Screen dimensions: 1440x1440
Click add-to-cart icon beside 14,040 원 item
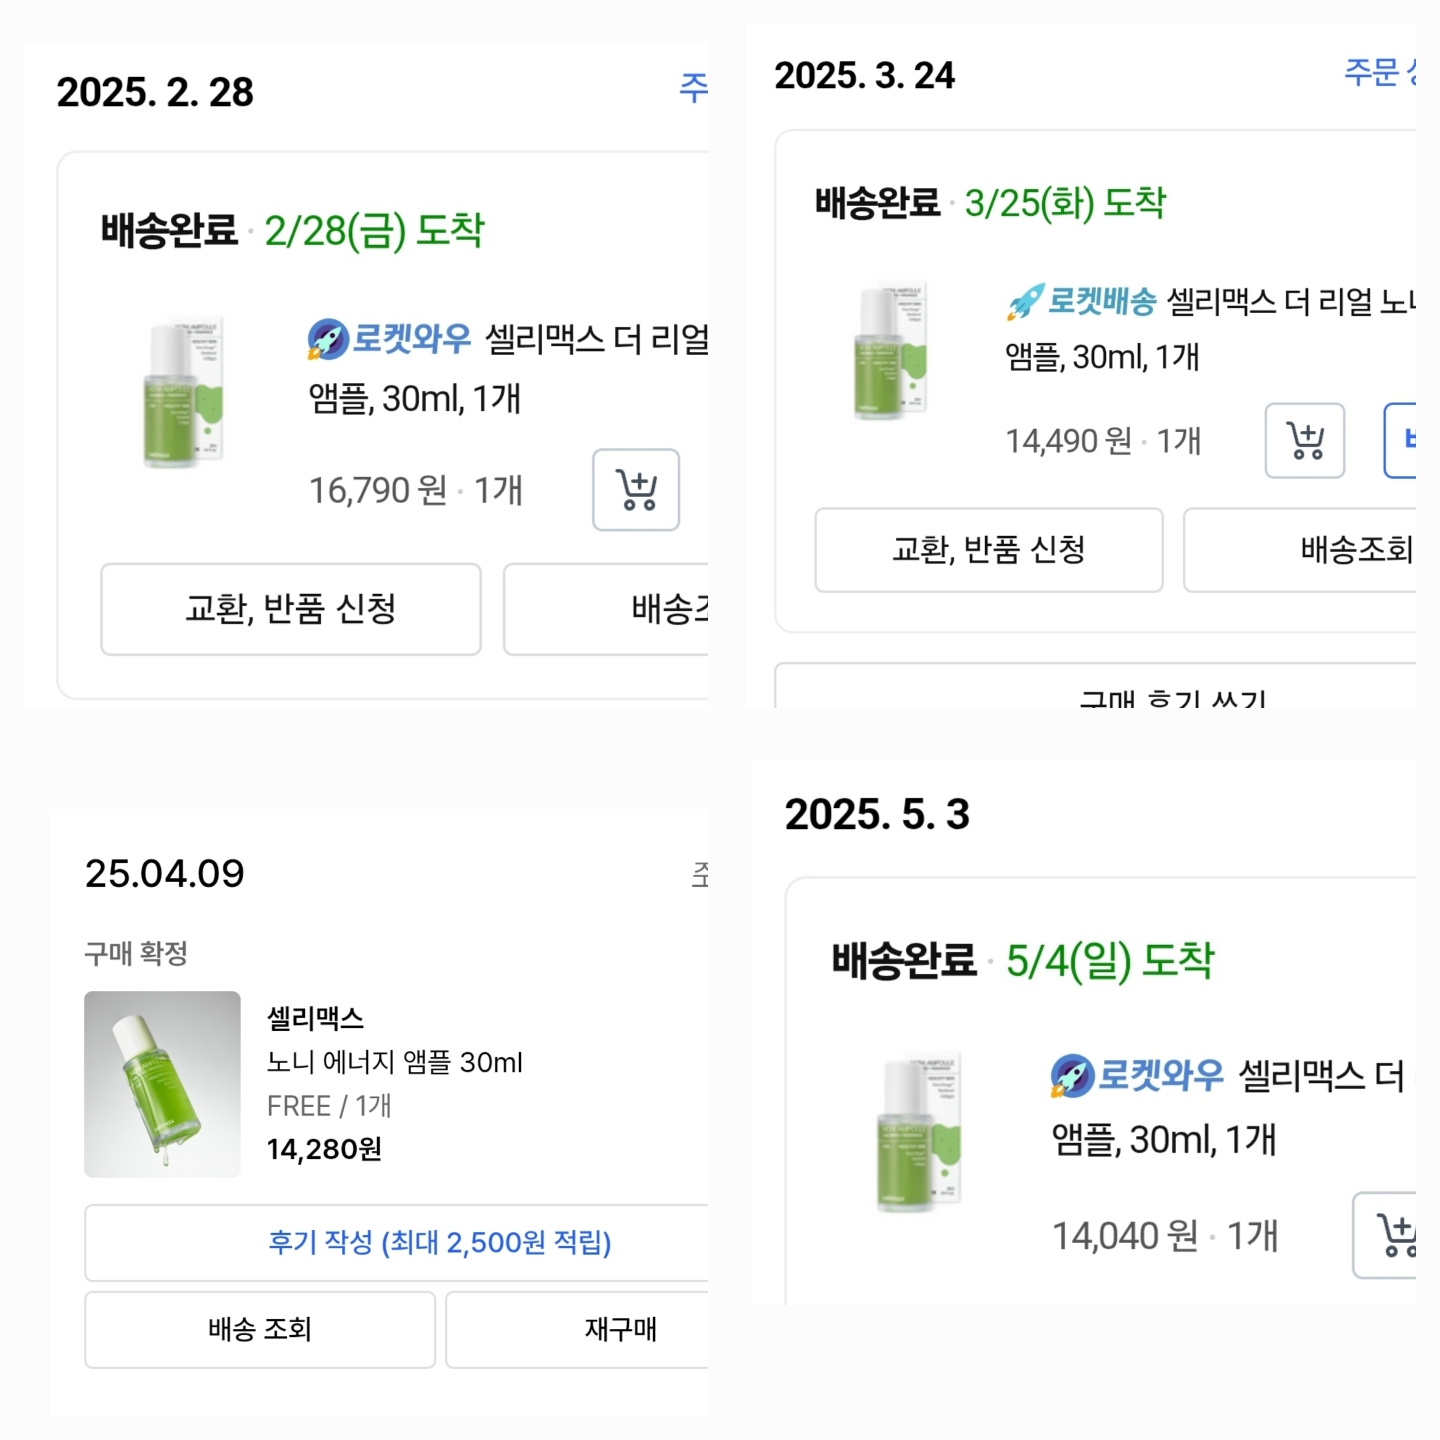pos(1390,1235)
